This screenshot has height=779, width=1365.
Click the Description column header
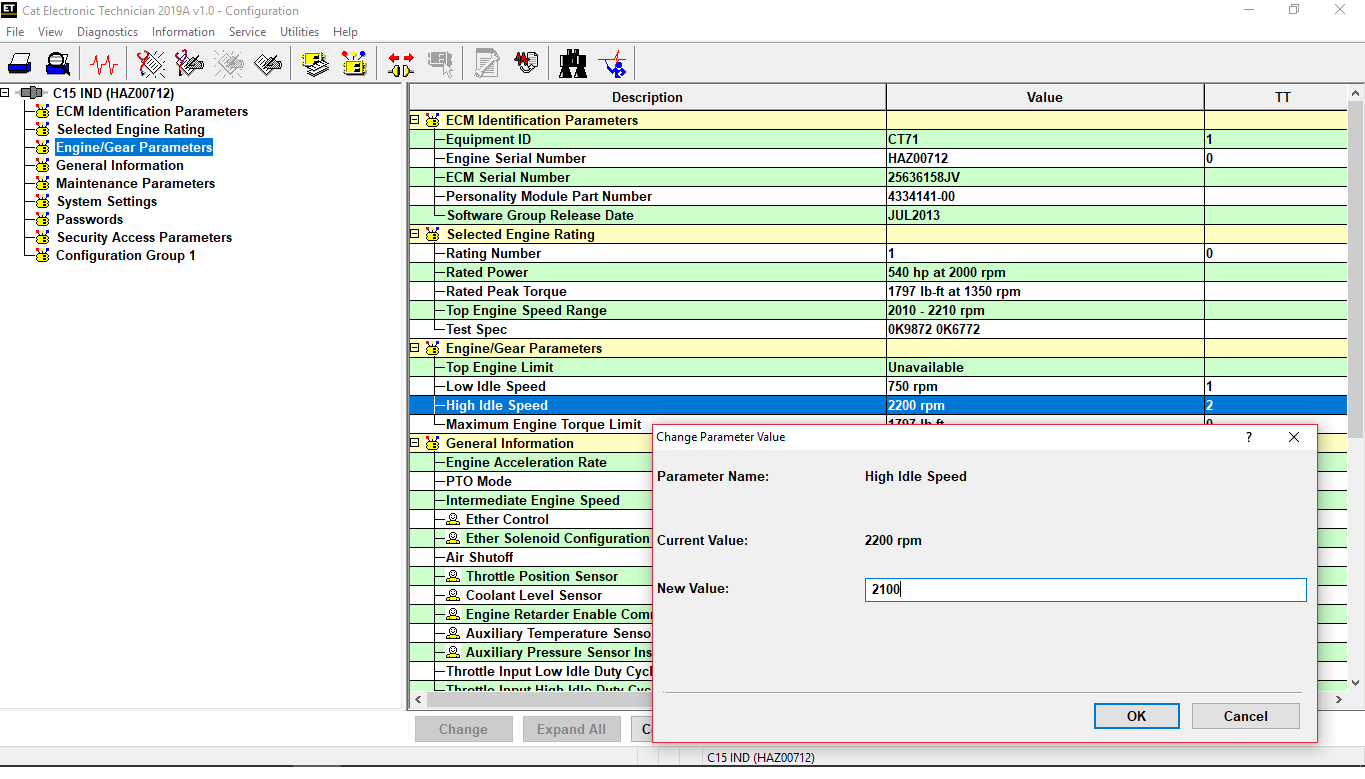[x=647, y=97]
